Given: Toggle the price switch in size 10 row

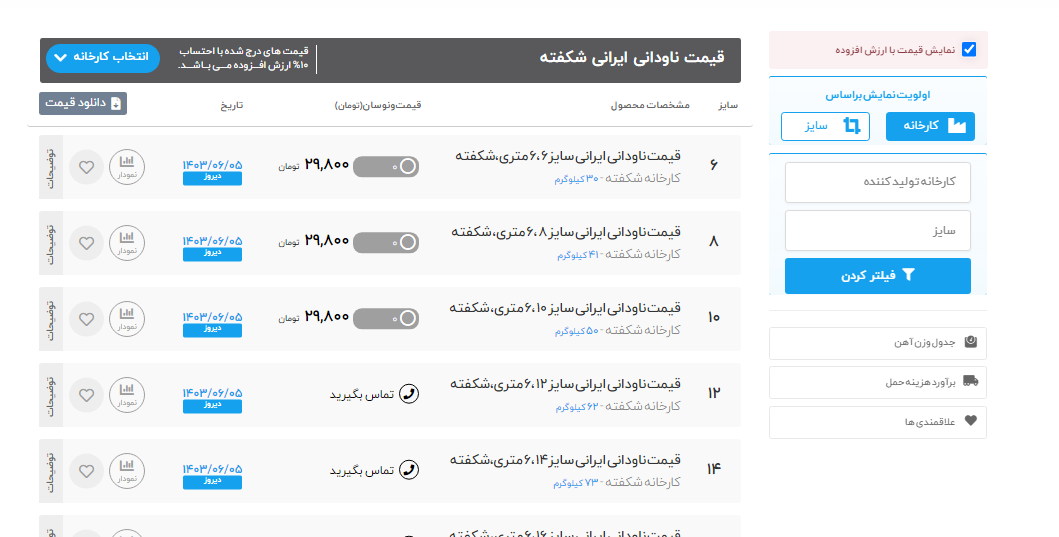Looking at the screenshot, I should pos(386,318).
